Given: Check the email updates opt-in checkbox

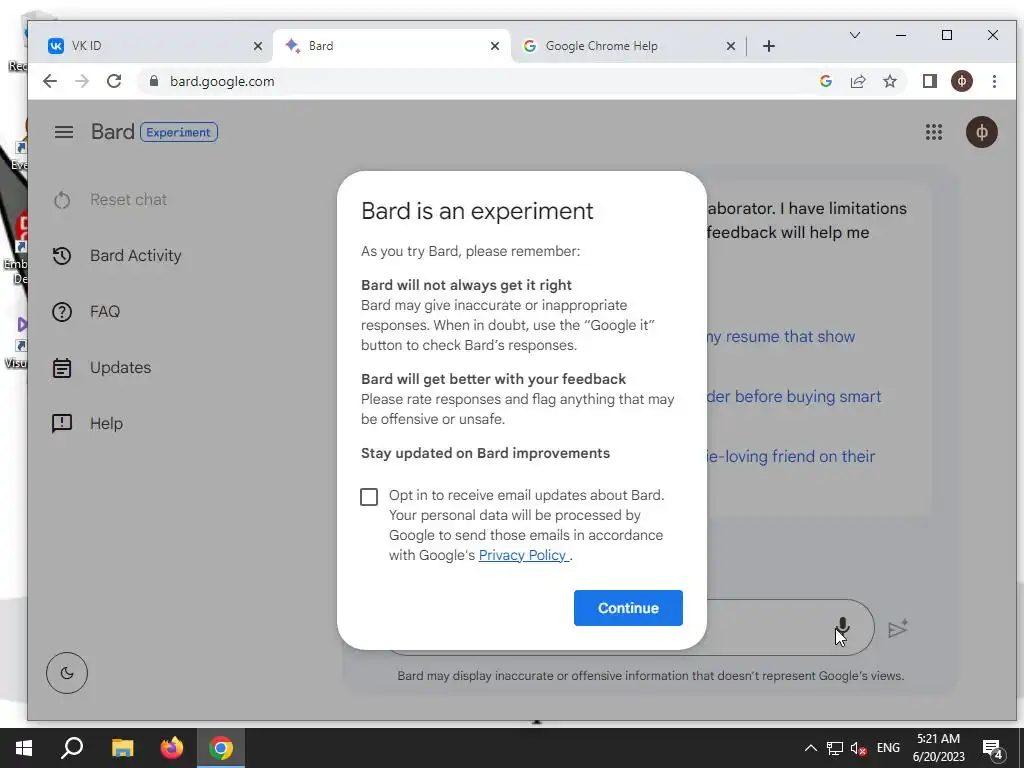Looking at the screenshot, I should pos(369,497).
